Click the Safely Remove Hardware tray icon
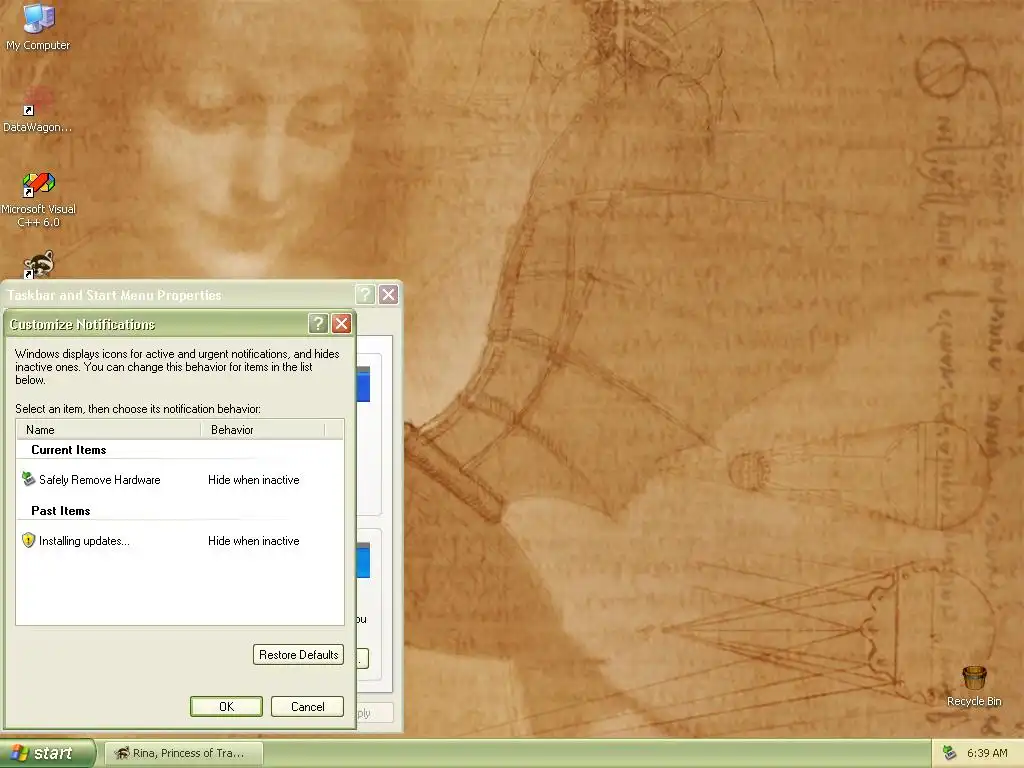The width and height of the screenshot is (1024, 768). tap(950, 753)
